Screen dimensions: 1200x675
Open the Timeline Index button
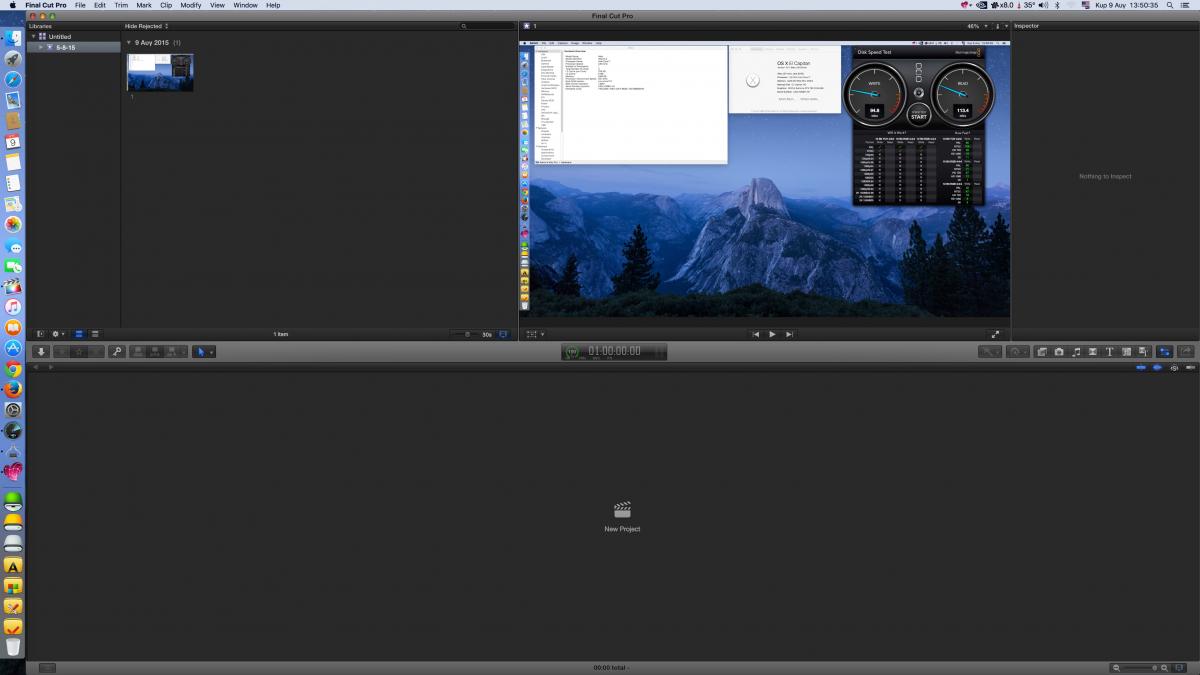tap(46, 667)
